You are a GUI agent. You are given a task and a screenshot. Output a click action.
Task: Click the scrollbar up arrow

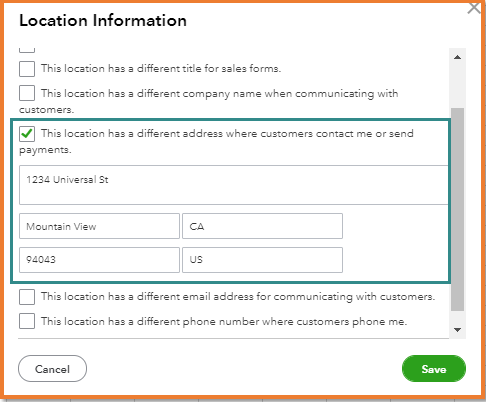457,57
